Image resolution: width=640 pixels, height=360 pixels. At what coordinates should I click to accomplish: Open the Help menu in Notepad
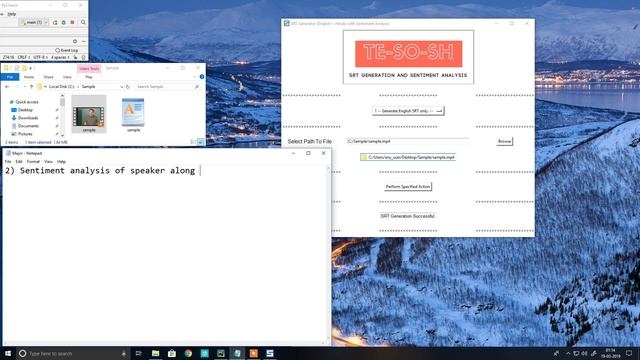[x=61, y=162]
